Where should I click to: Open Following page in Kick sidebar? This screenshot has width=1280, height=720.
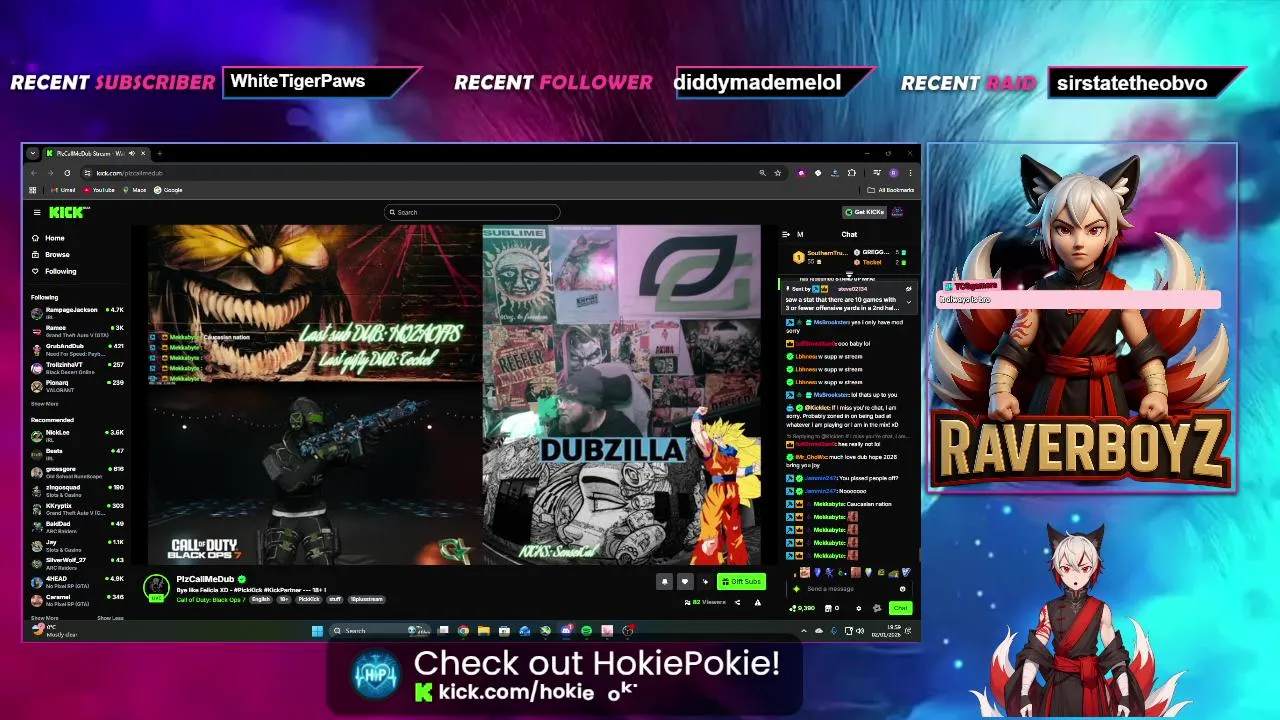pyautogui.click(x=53, y=271)
